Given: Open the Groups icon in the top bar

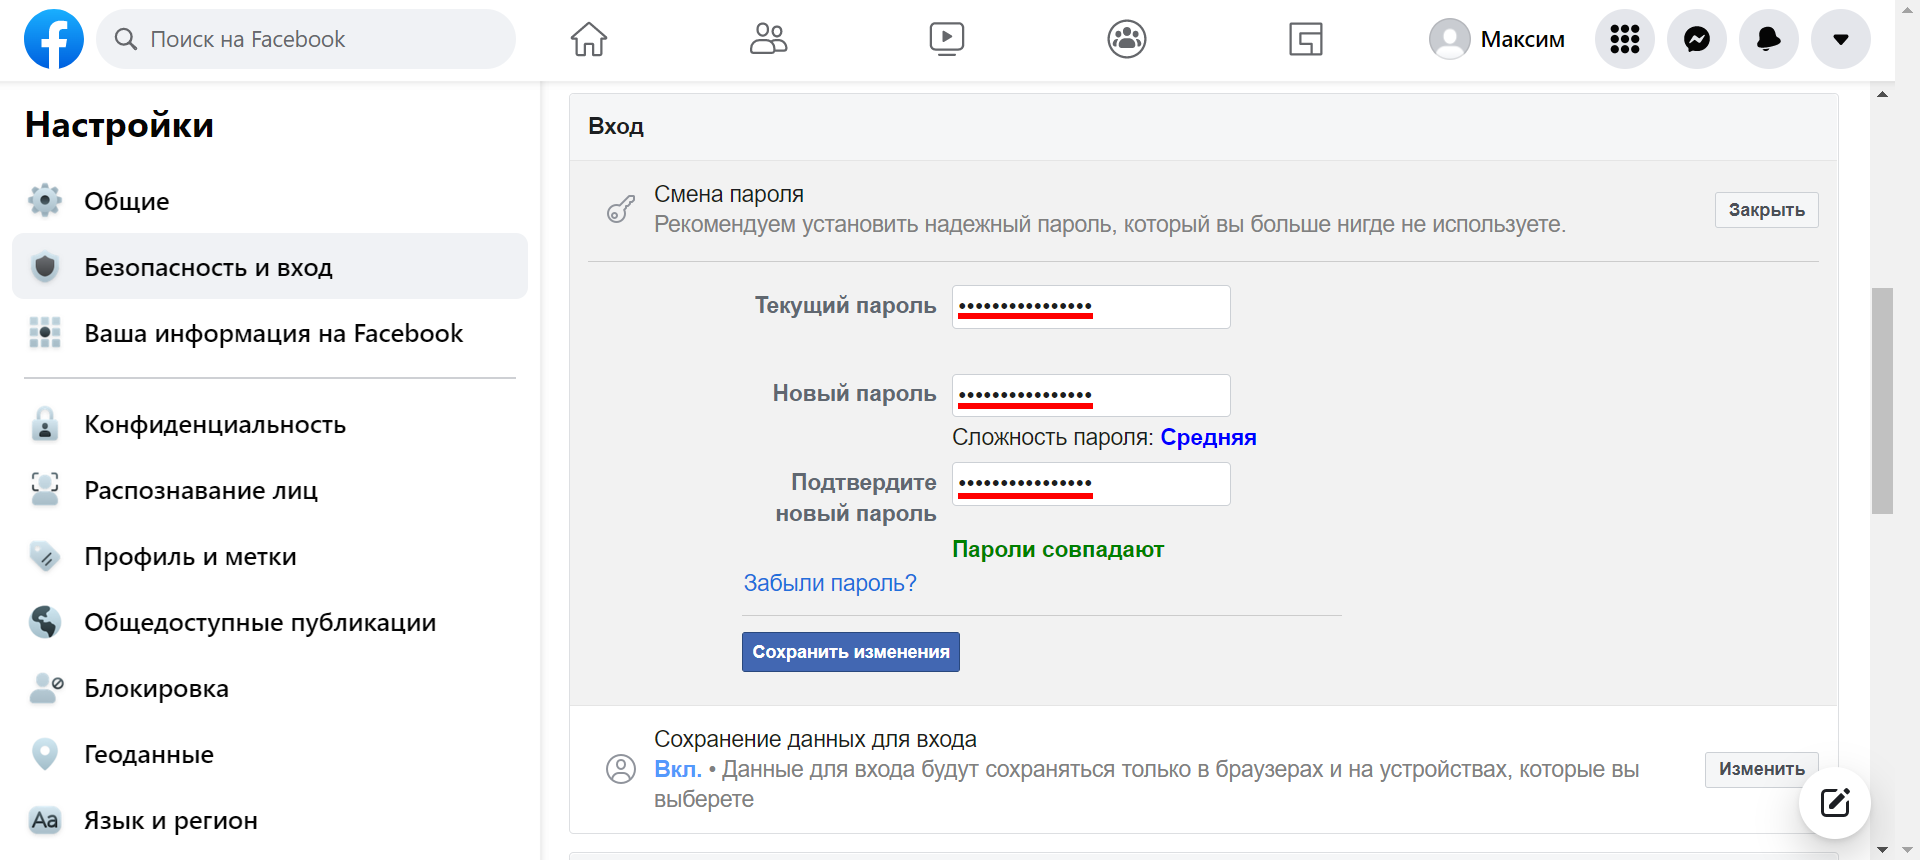Looking at the screenshot, I should tap(1127, 39).
